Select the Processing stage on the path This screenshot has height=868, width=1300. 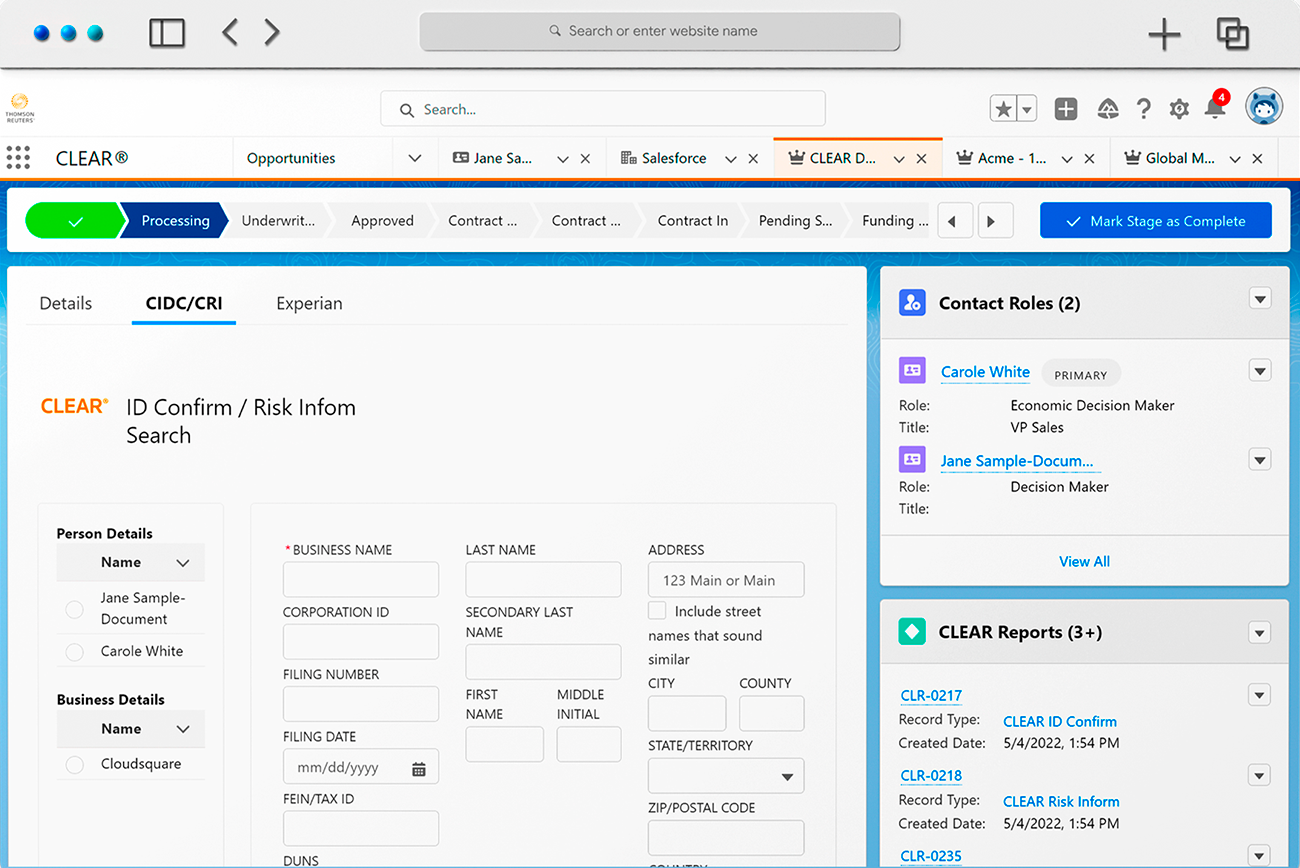point(175,220)
